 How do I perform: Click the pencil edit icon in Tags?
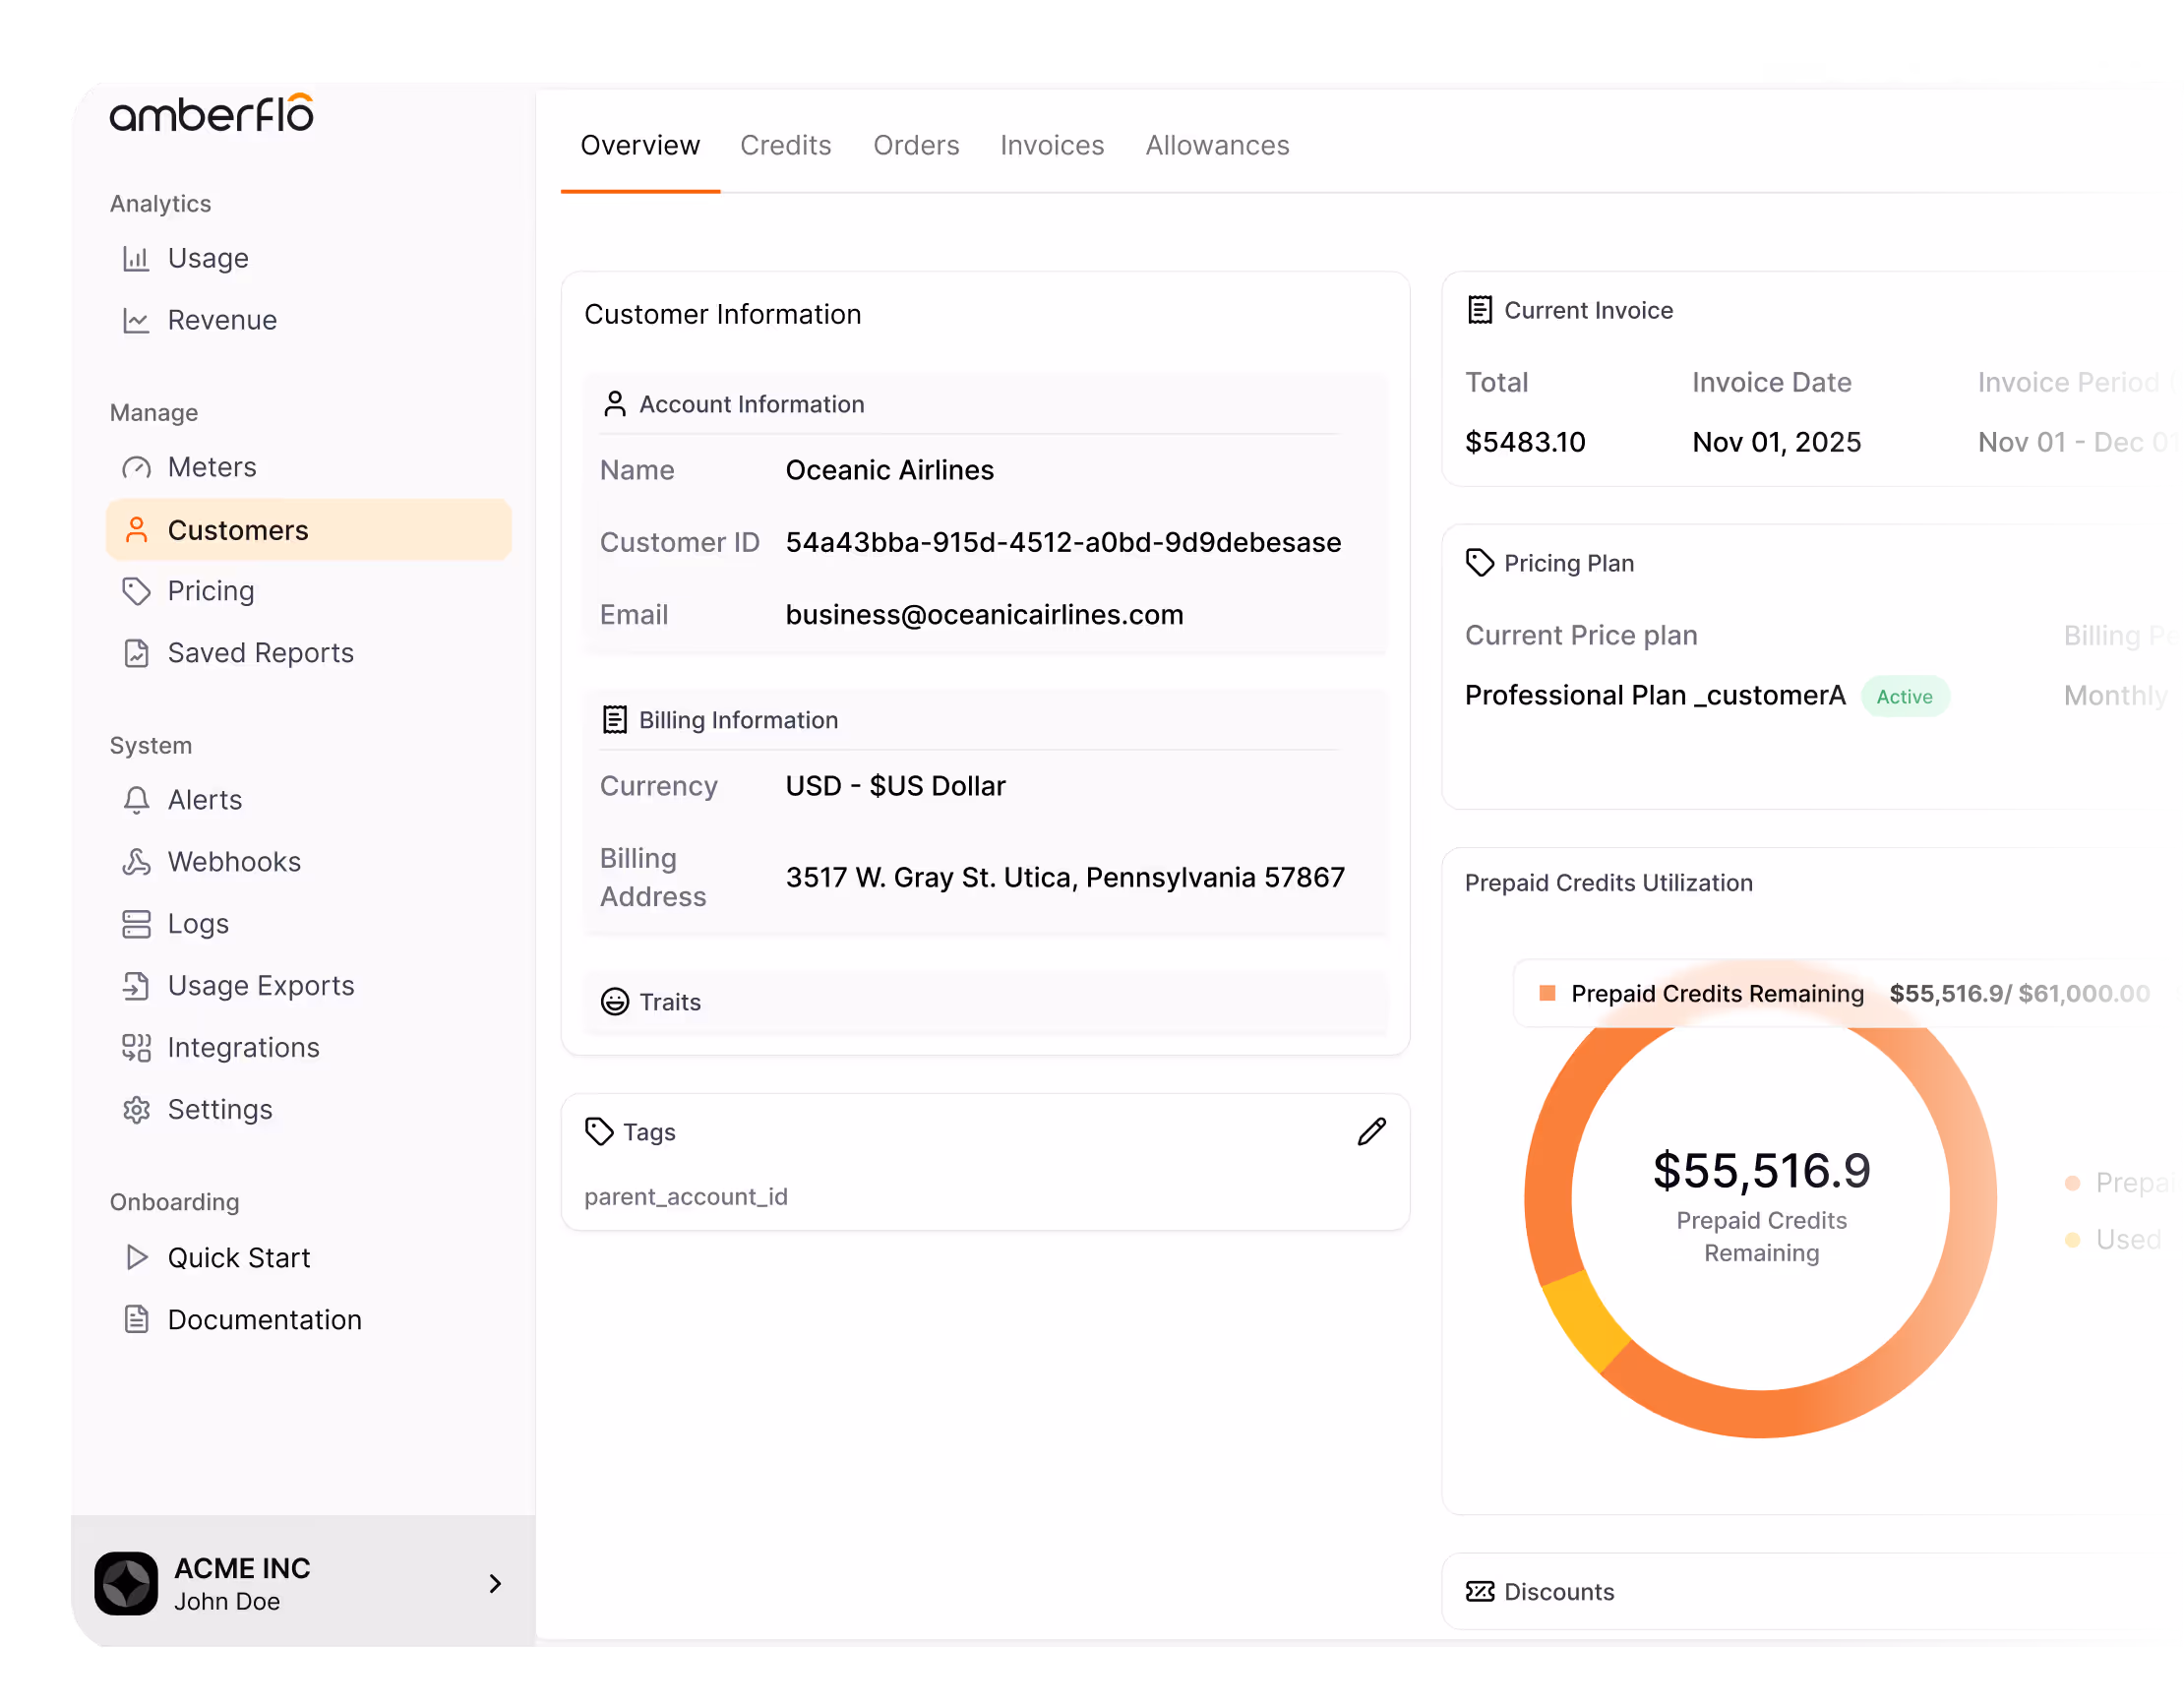tap(1371, 1131)
